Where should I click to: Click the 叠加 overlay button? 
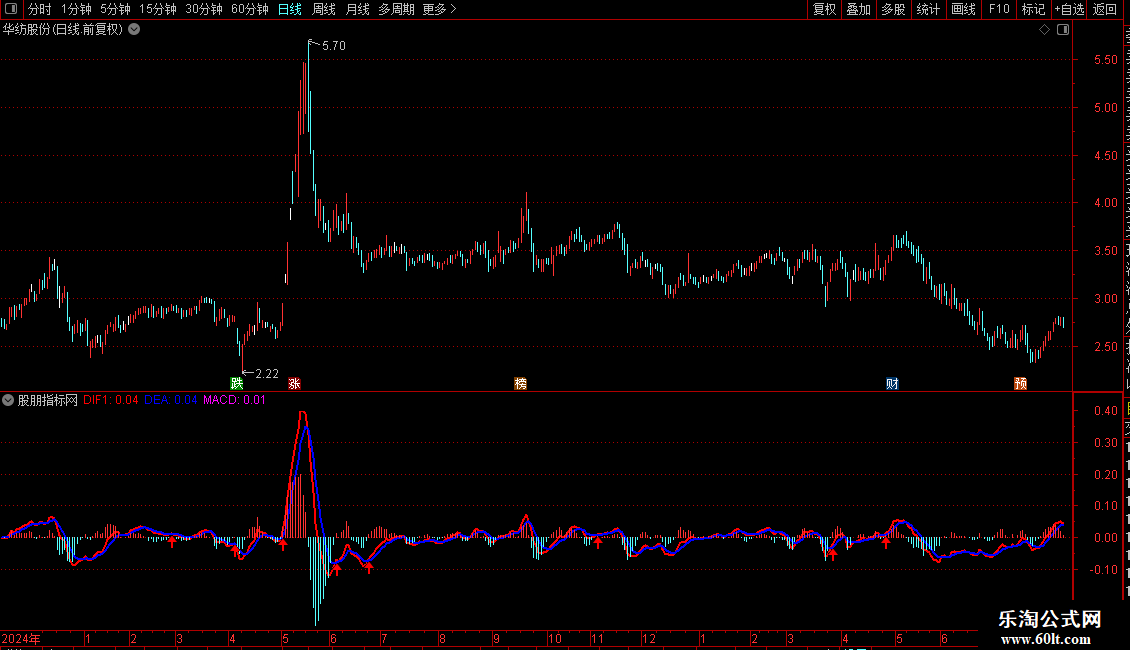859,9
